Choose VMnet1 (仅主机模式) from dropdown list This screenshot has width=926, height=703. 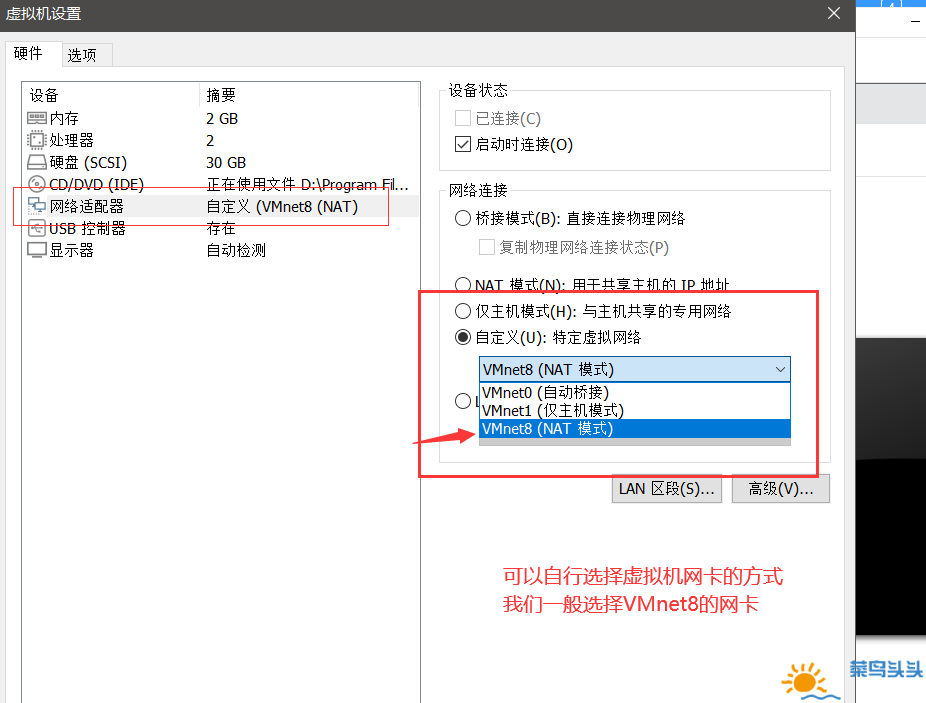click(x=635, y=410)
